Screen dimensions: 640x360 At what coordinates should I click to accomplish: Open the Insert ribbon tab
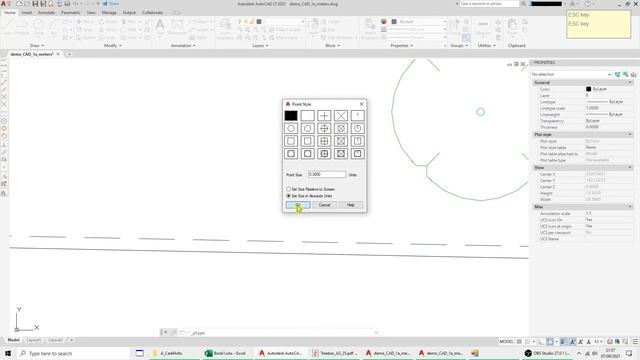(27, 13)
